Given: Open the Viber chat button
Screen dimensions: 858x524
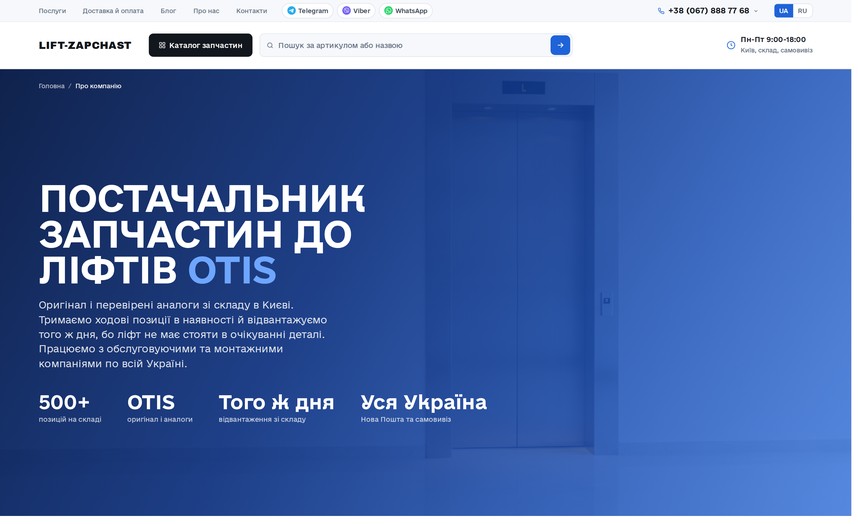Looking at the screenshot, I should click(356, 11).
